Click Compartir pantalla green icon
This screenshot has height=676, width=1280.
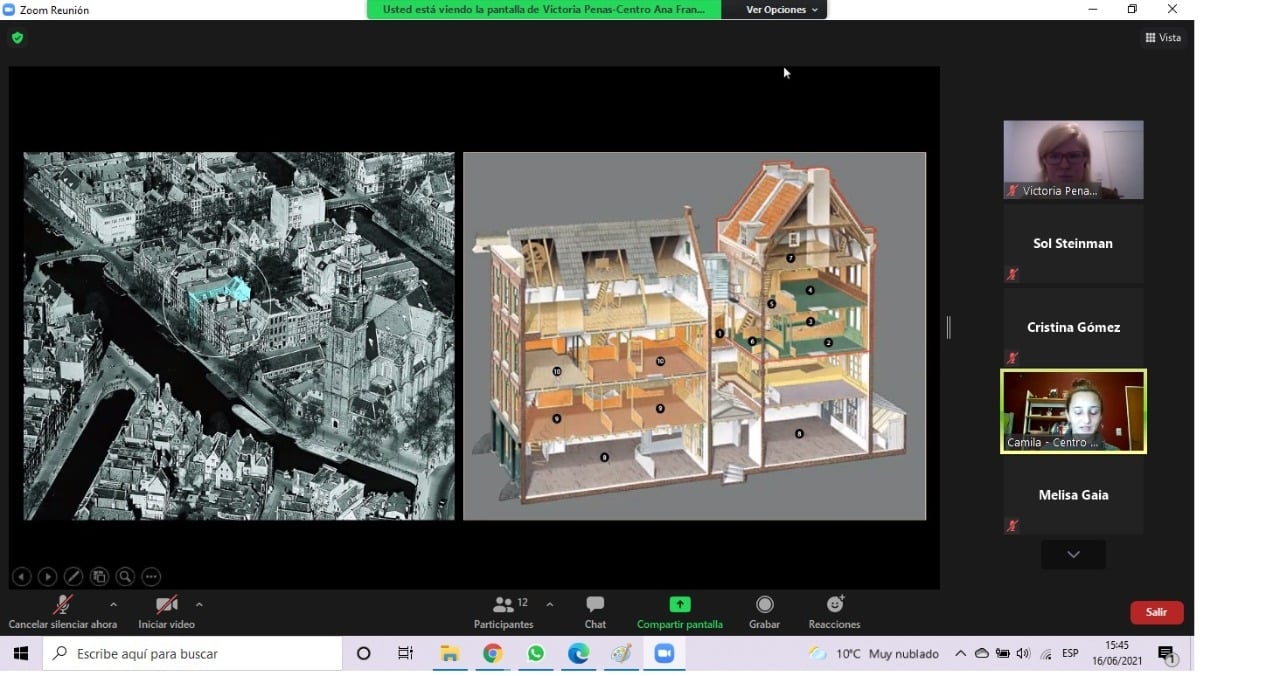click(679, 605)
